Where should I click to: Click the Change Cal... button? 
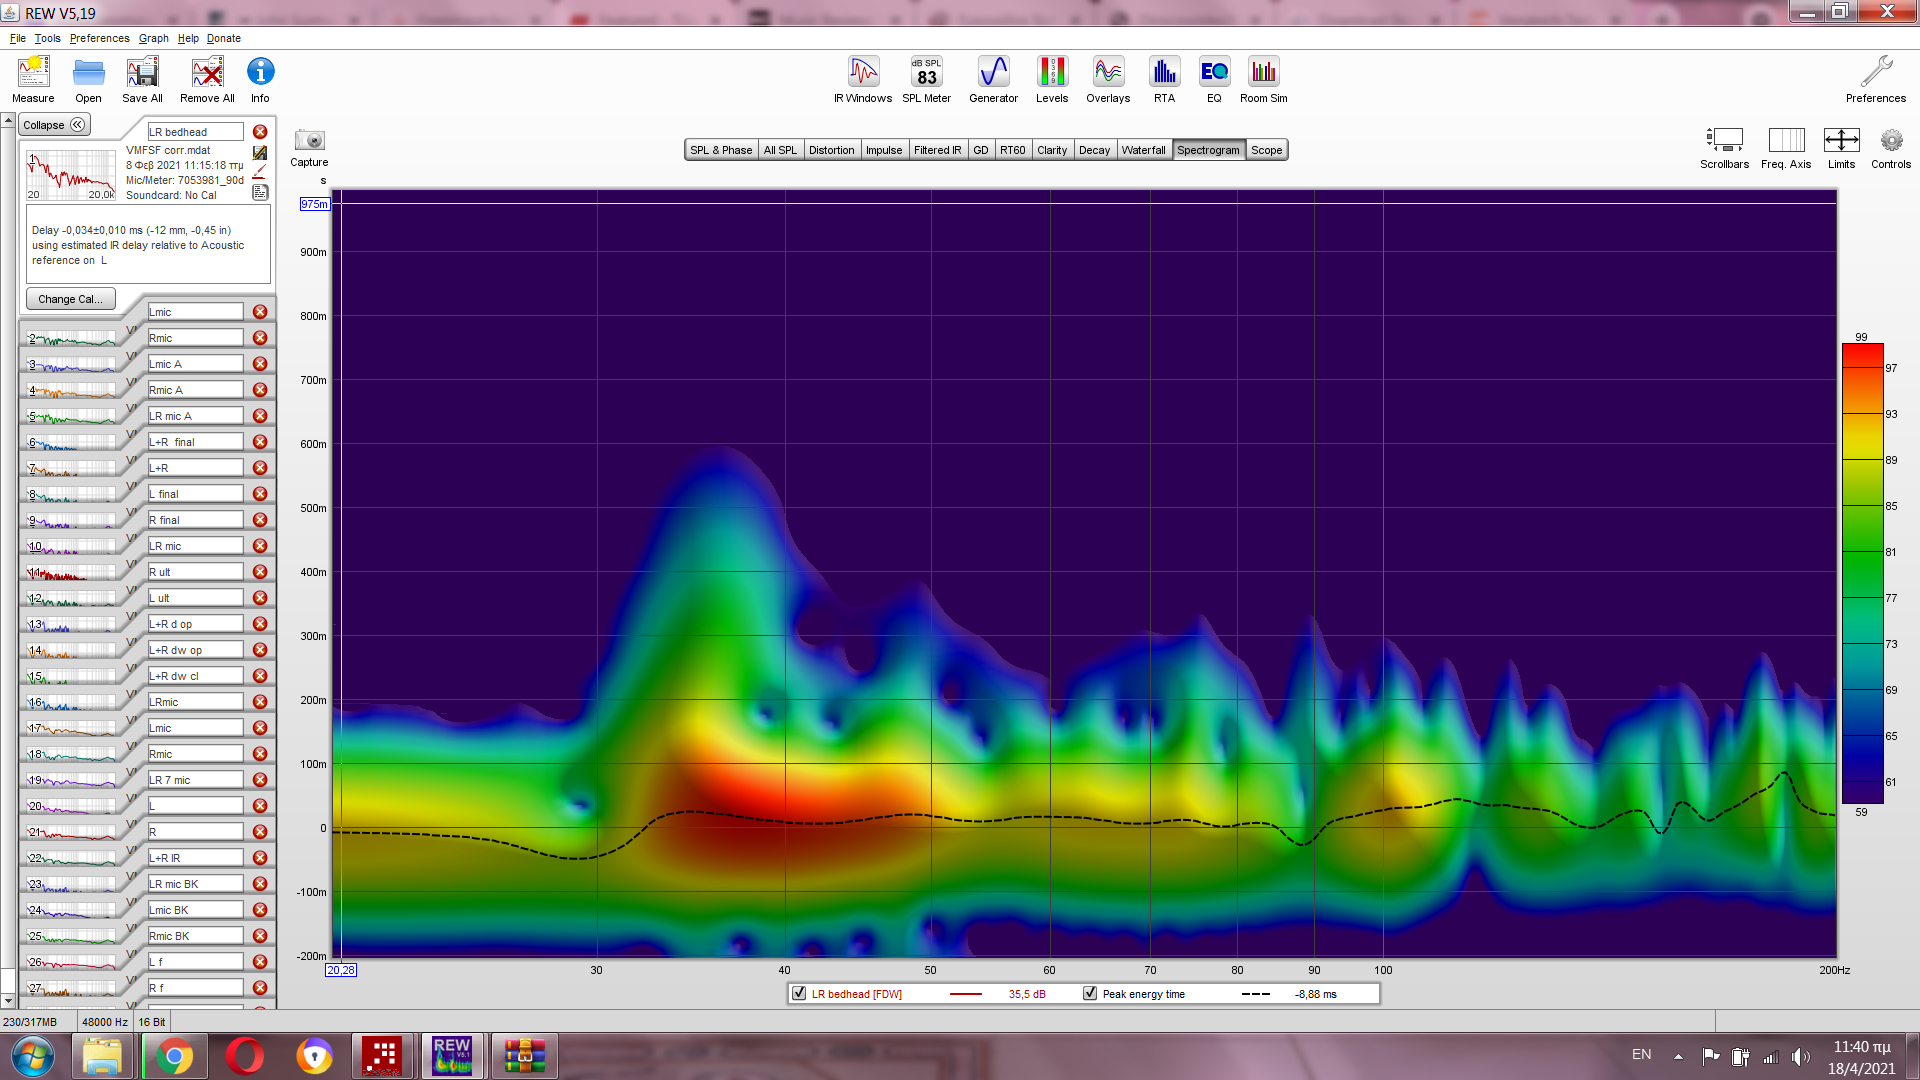(x=70, y=299)
